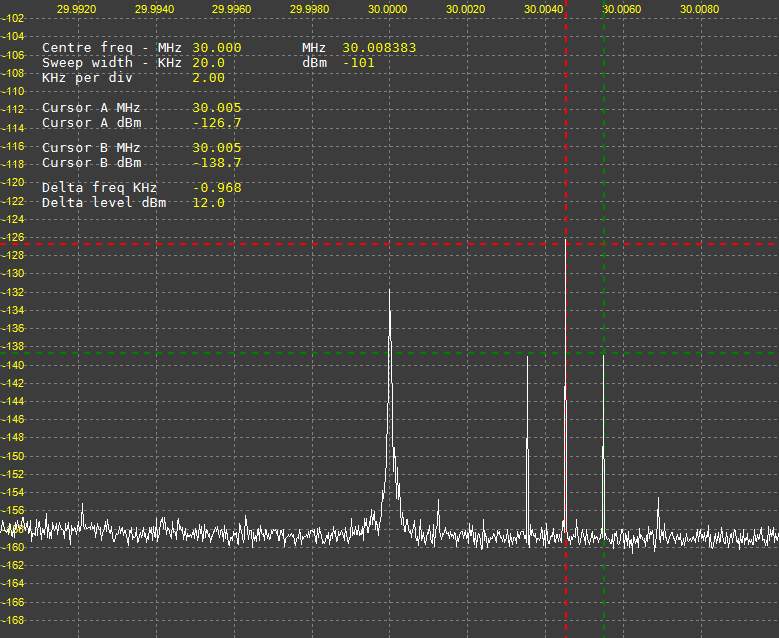Viewport: 779px width, 638px height.
Task: Click the Sweep width - KHz label
Action: [x=111, y=63]
